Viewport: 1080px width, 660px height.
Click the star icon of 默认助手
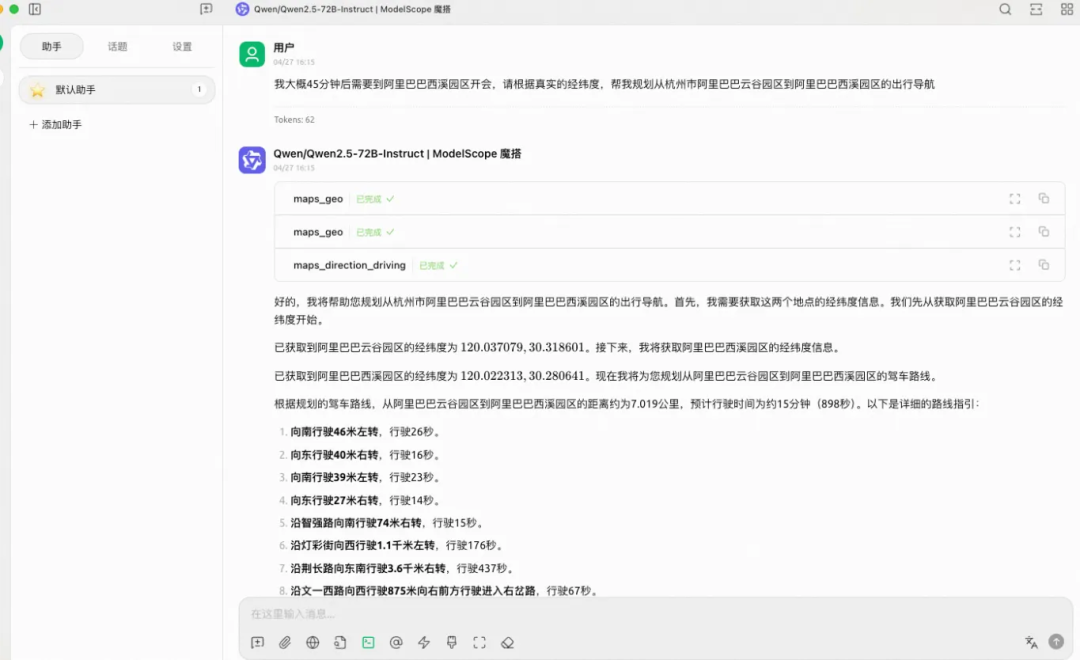click(x=37, y=90)
